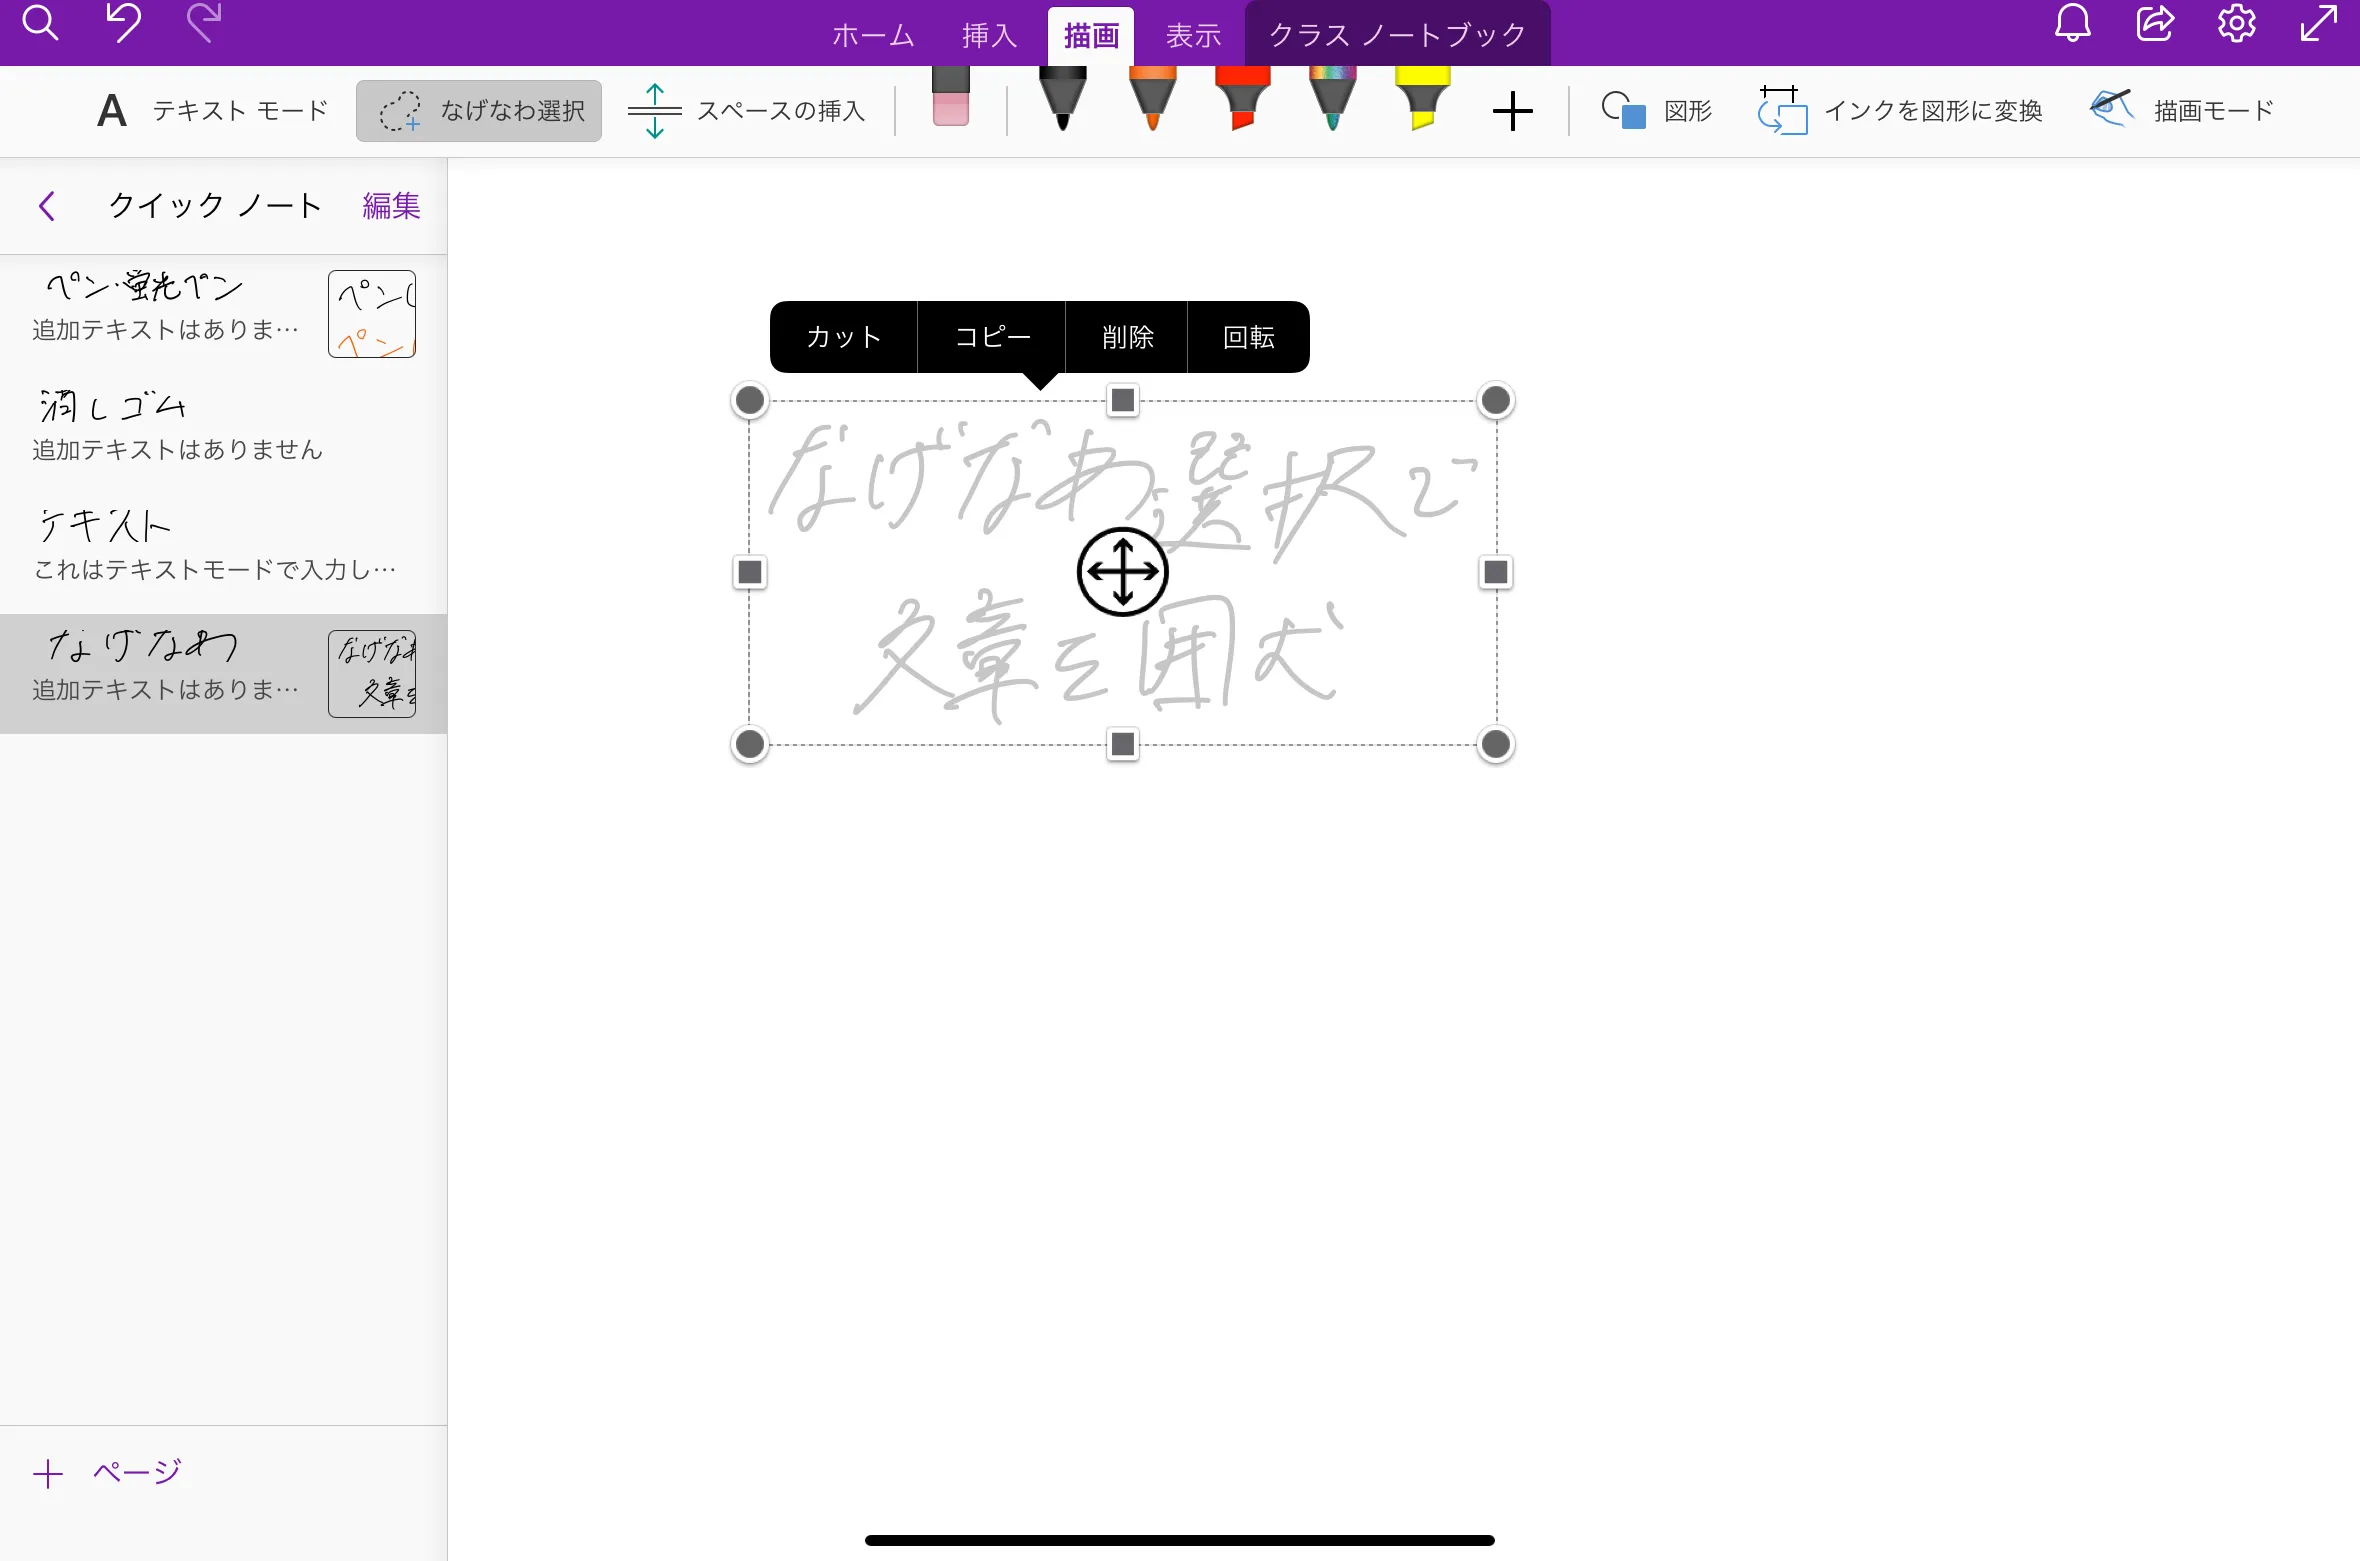Tap the back chevron to show sections
This screenshot has width=2360, height=1561.
click(x=46, y=206)
